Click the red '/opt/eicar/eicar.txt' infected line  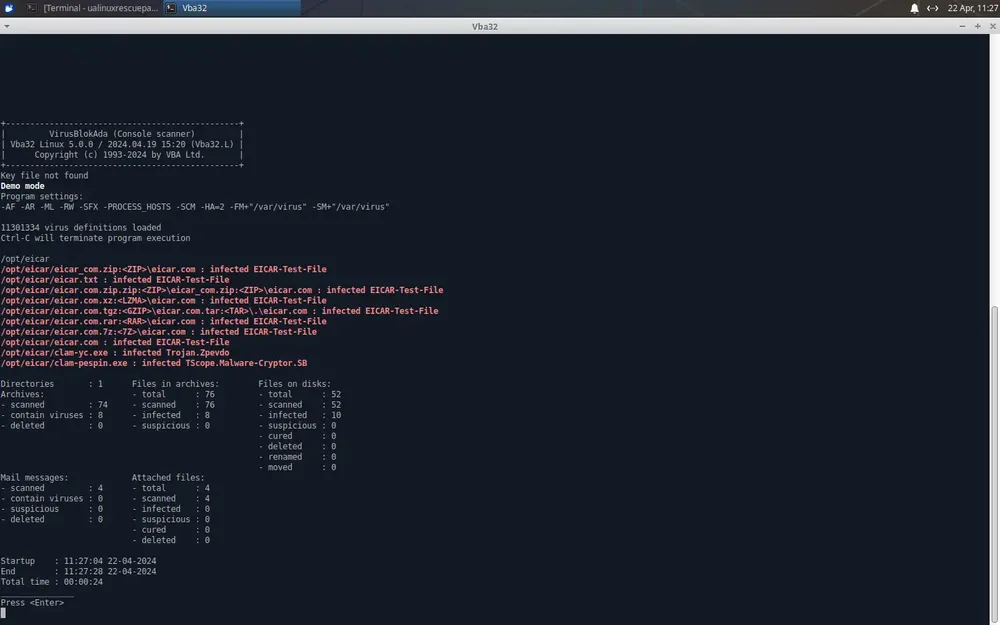click(x=115, y=279)
